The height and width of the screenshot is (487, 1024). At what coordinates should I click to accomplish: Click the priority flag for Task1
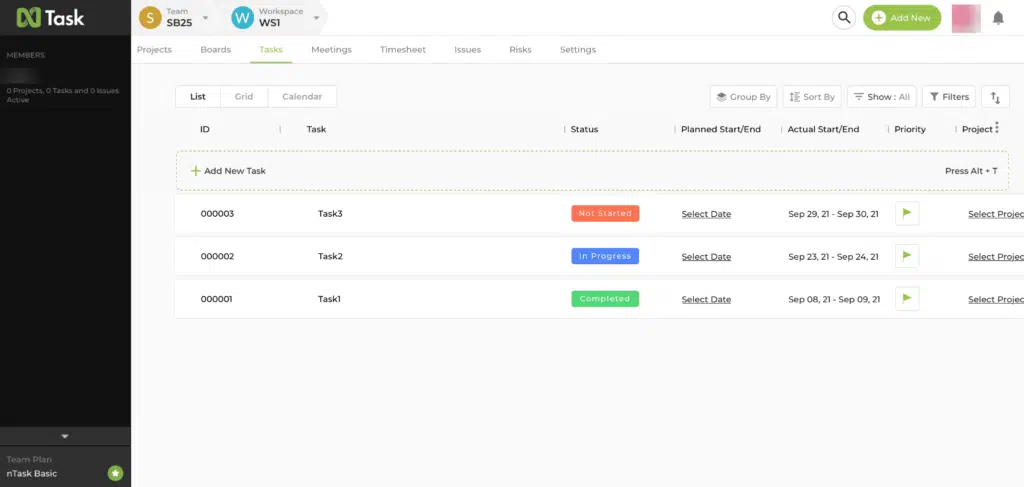(x=907, y=298)
